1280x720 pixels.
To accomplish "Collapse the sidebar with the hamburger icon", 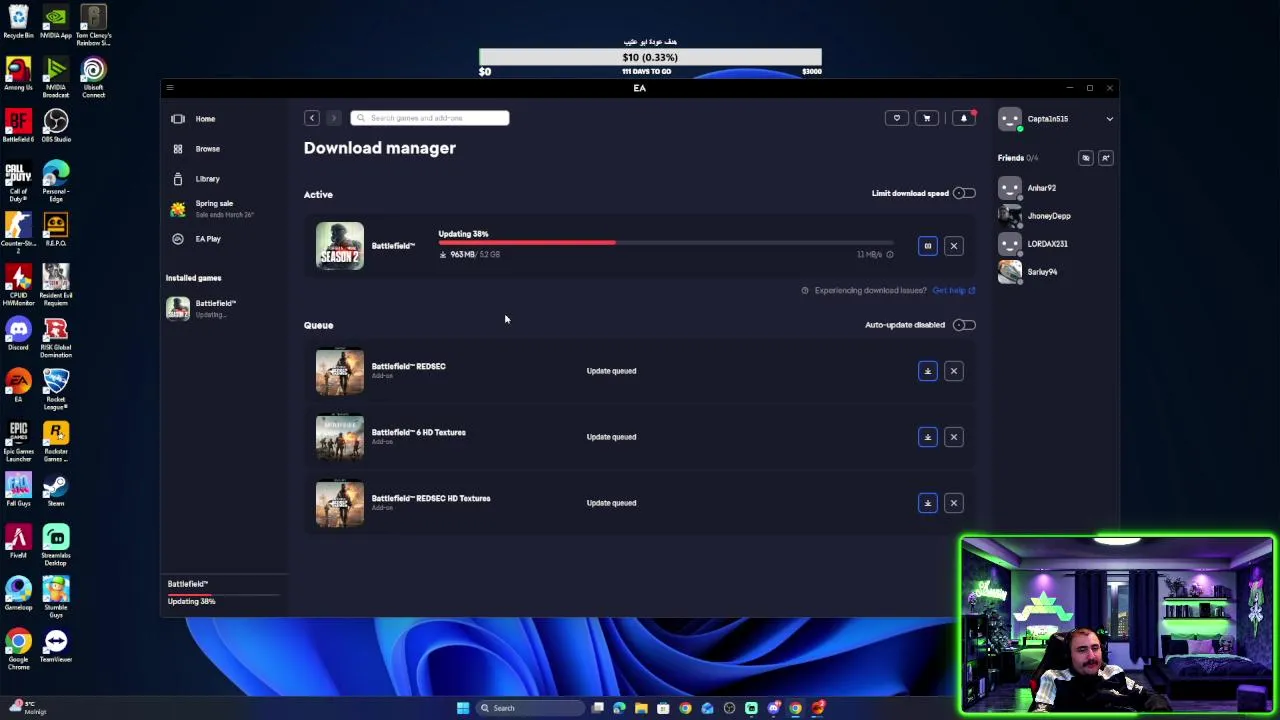I will 170,88.
